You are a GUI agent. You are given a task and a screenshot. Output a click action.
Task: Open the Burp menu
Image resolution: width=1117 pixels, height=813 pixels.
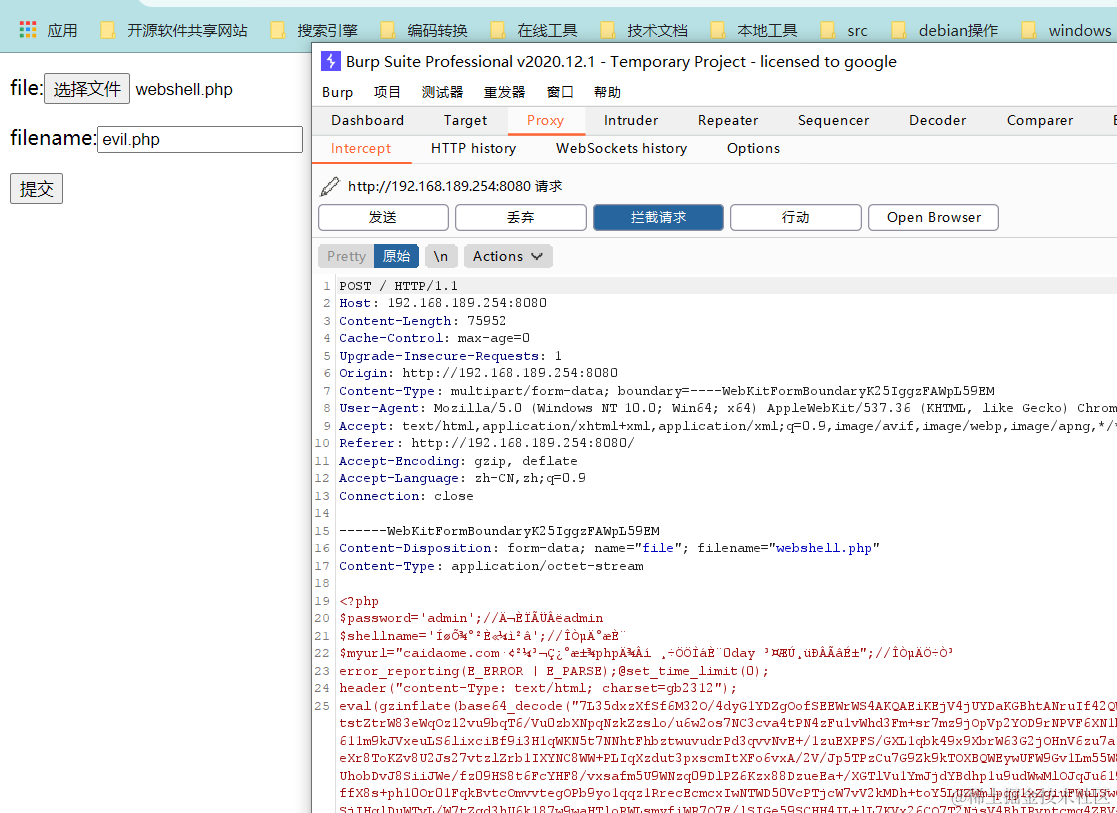coord(337,92)
